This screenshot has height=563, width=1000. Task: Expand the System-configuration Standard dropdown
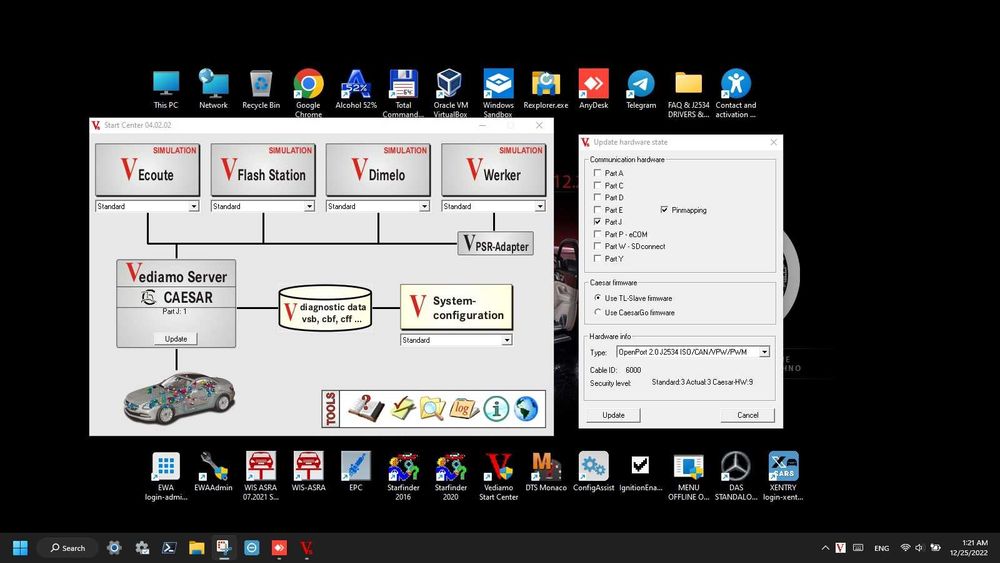[506, 340]
